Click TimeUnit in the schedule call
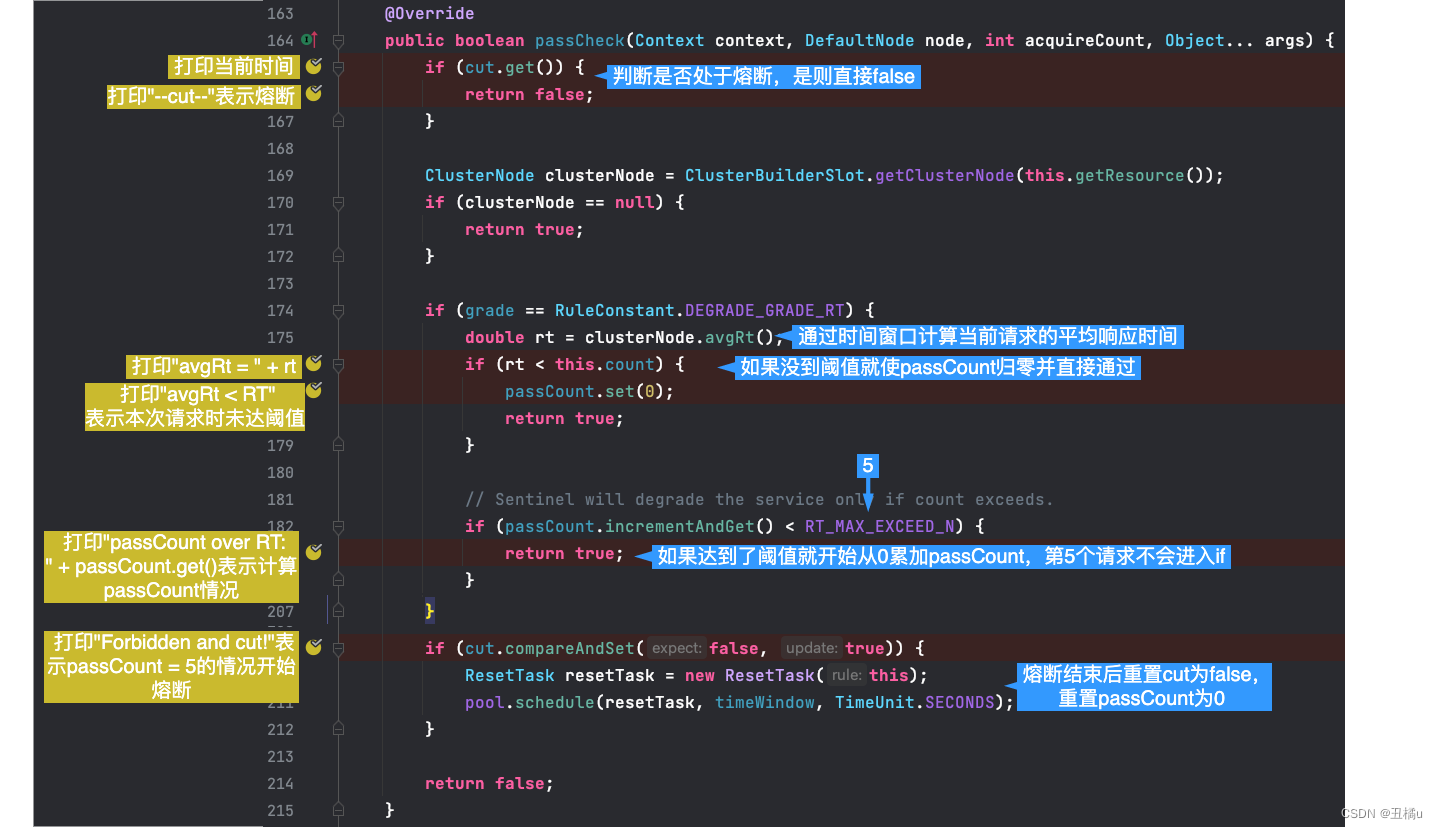1438x829 pixels. coord(875,702)
